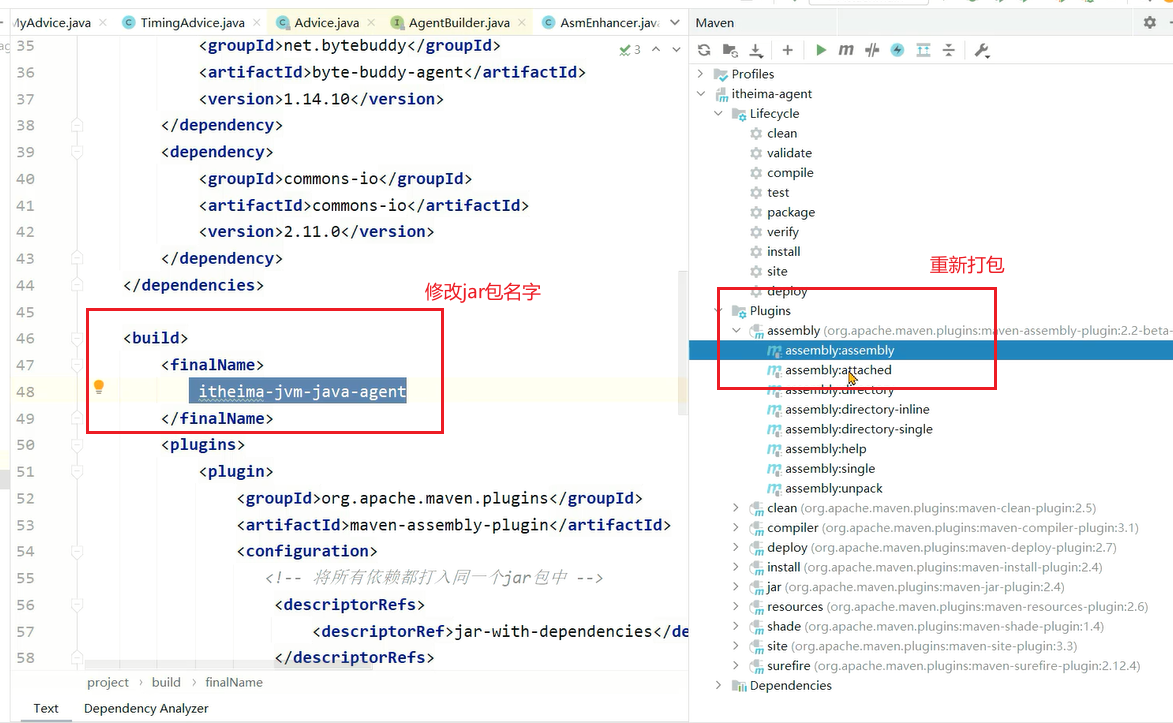
Task: Reload all Maven projects
Action: coord(704,50)
